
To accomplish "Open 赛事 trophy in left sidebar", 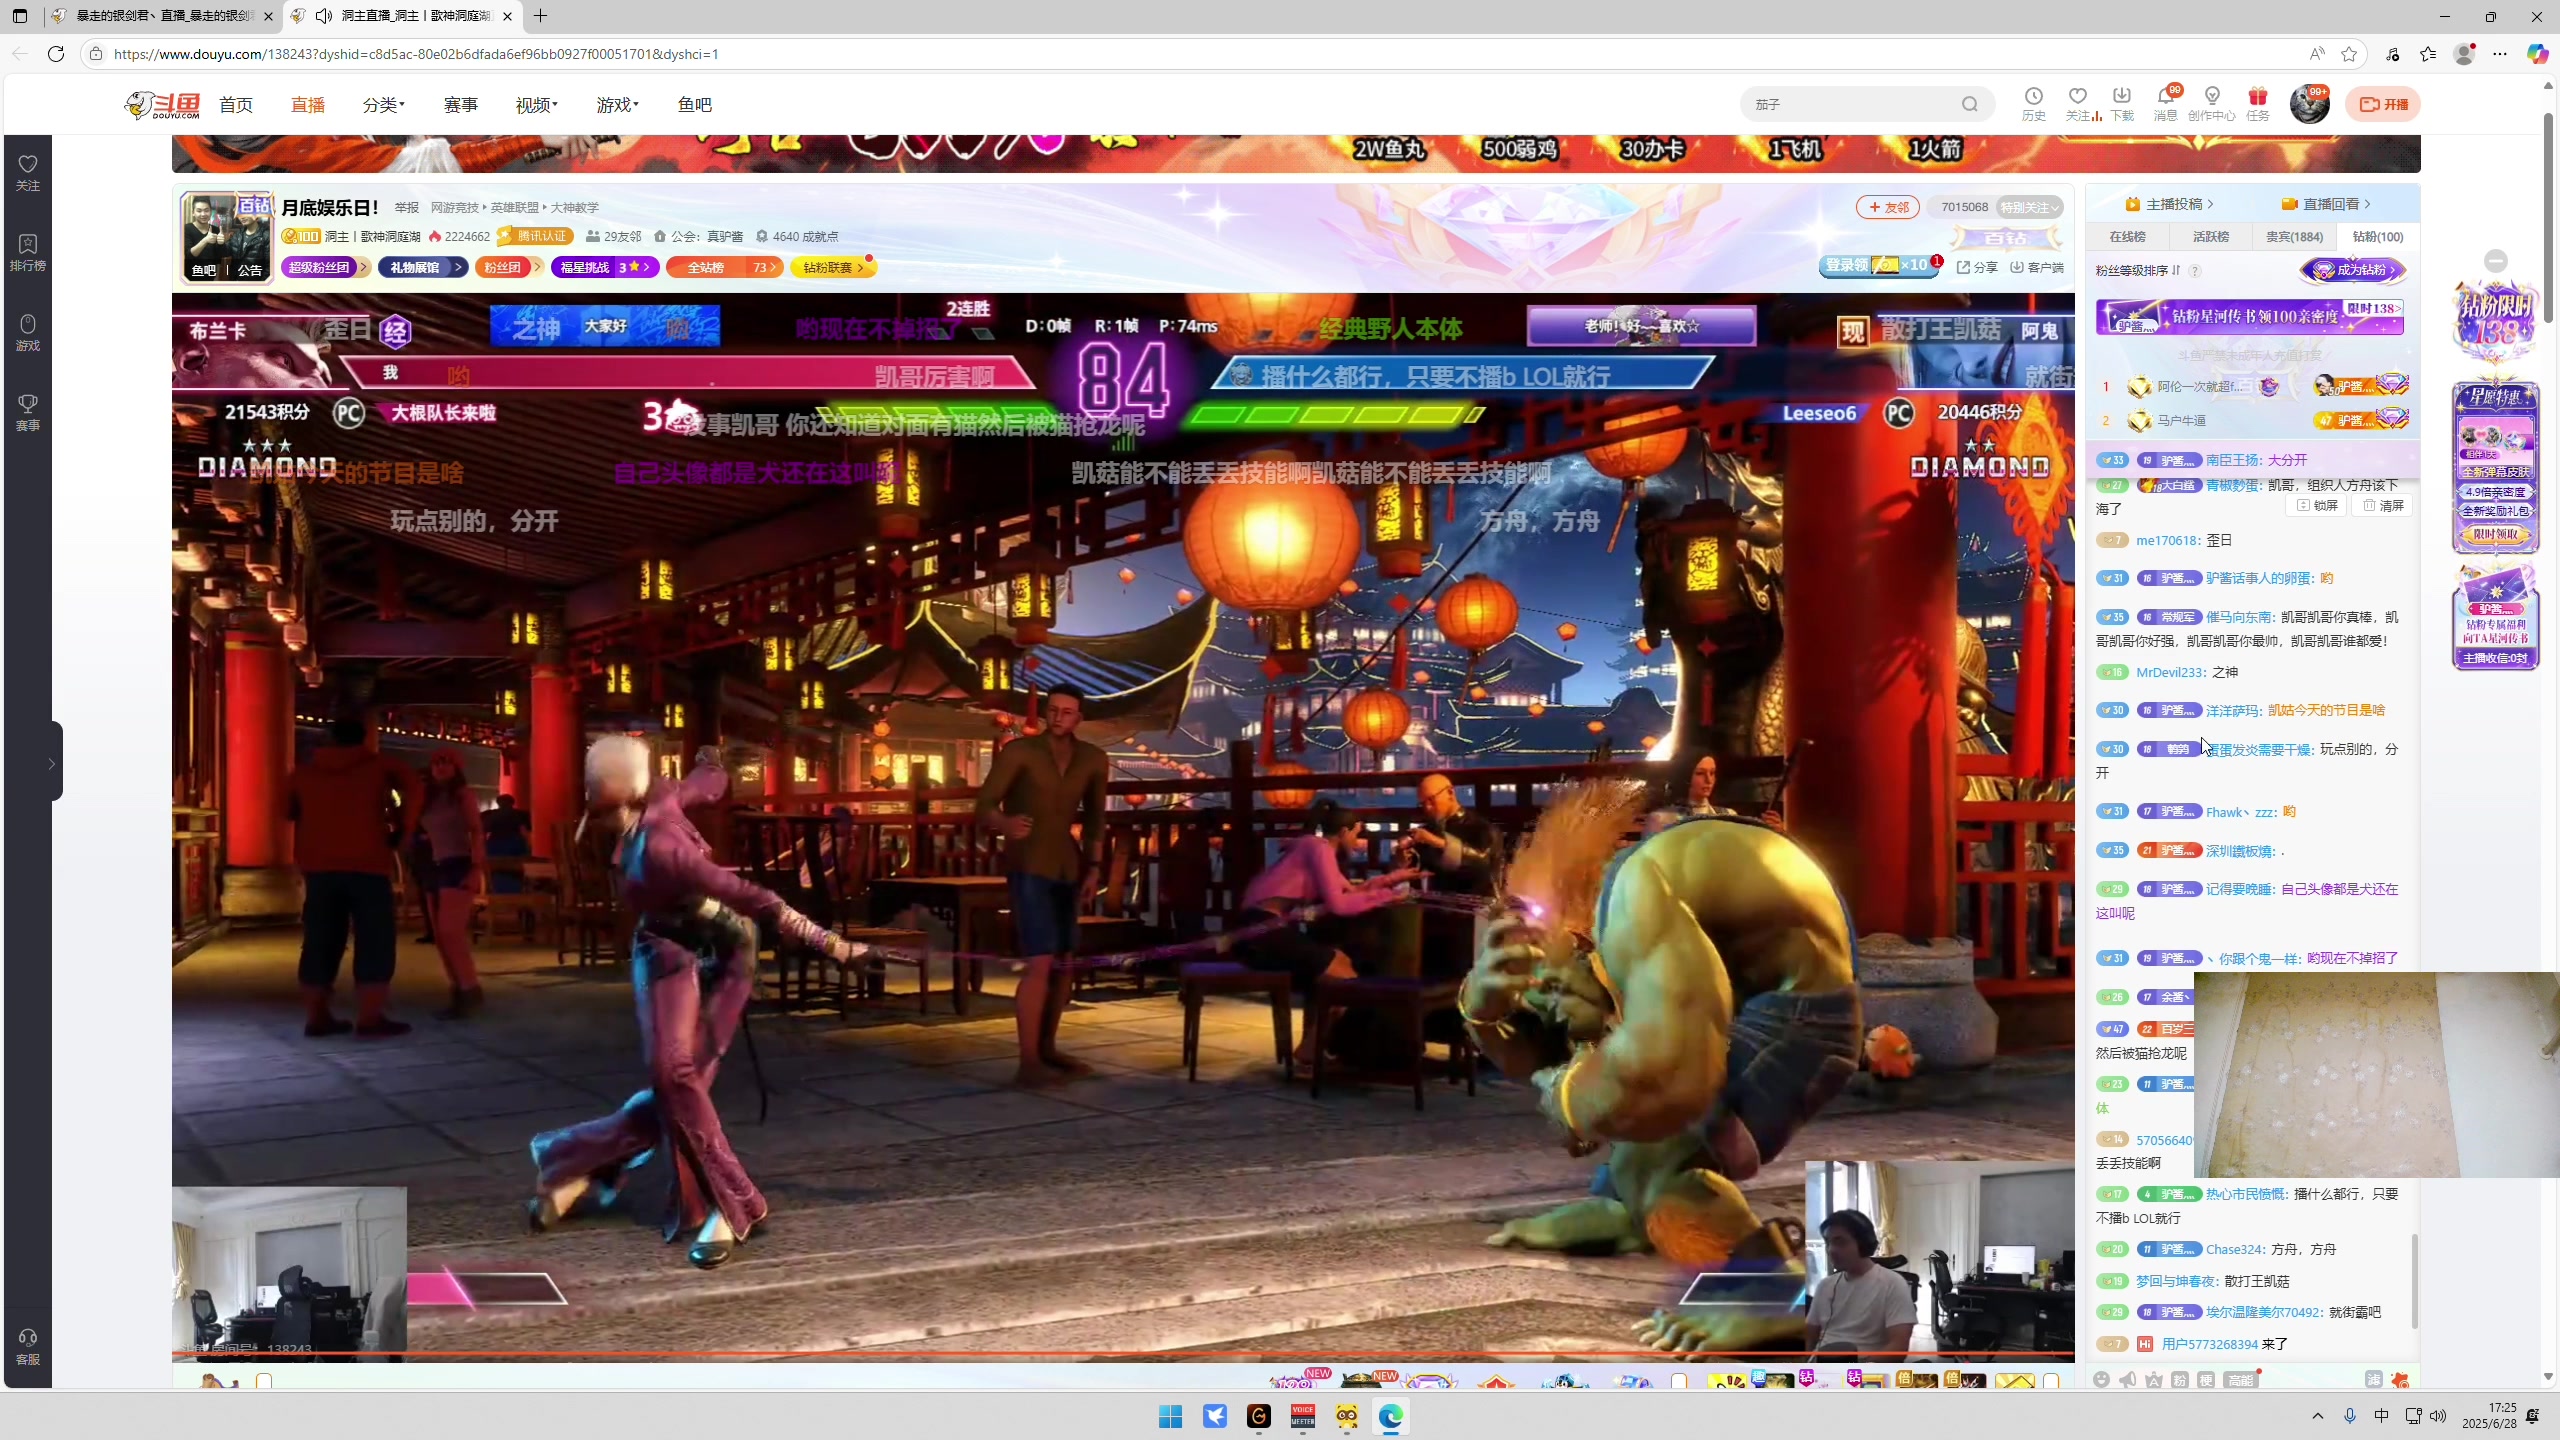I will pos(28,413).
